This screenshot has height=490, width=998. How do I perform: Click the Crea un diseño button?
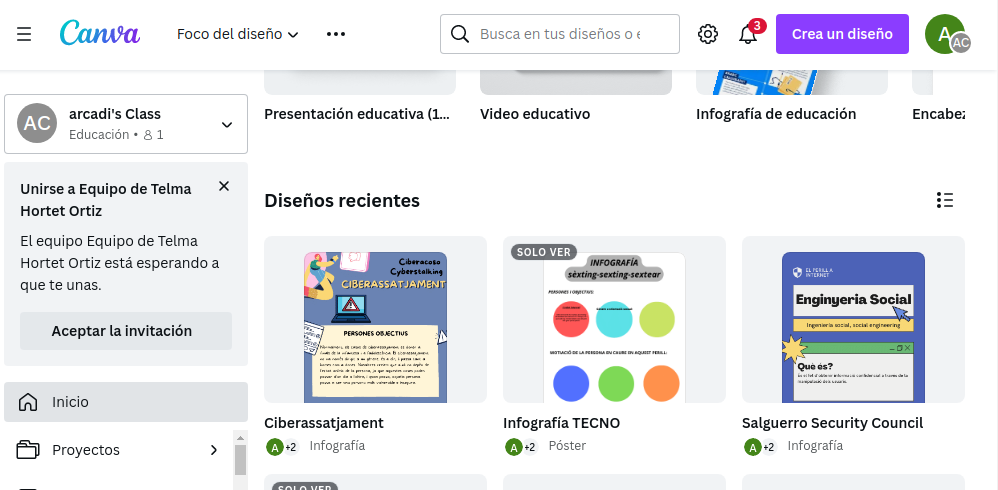(842, 34)
